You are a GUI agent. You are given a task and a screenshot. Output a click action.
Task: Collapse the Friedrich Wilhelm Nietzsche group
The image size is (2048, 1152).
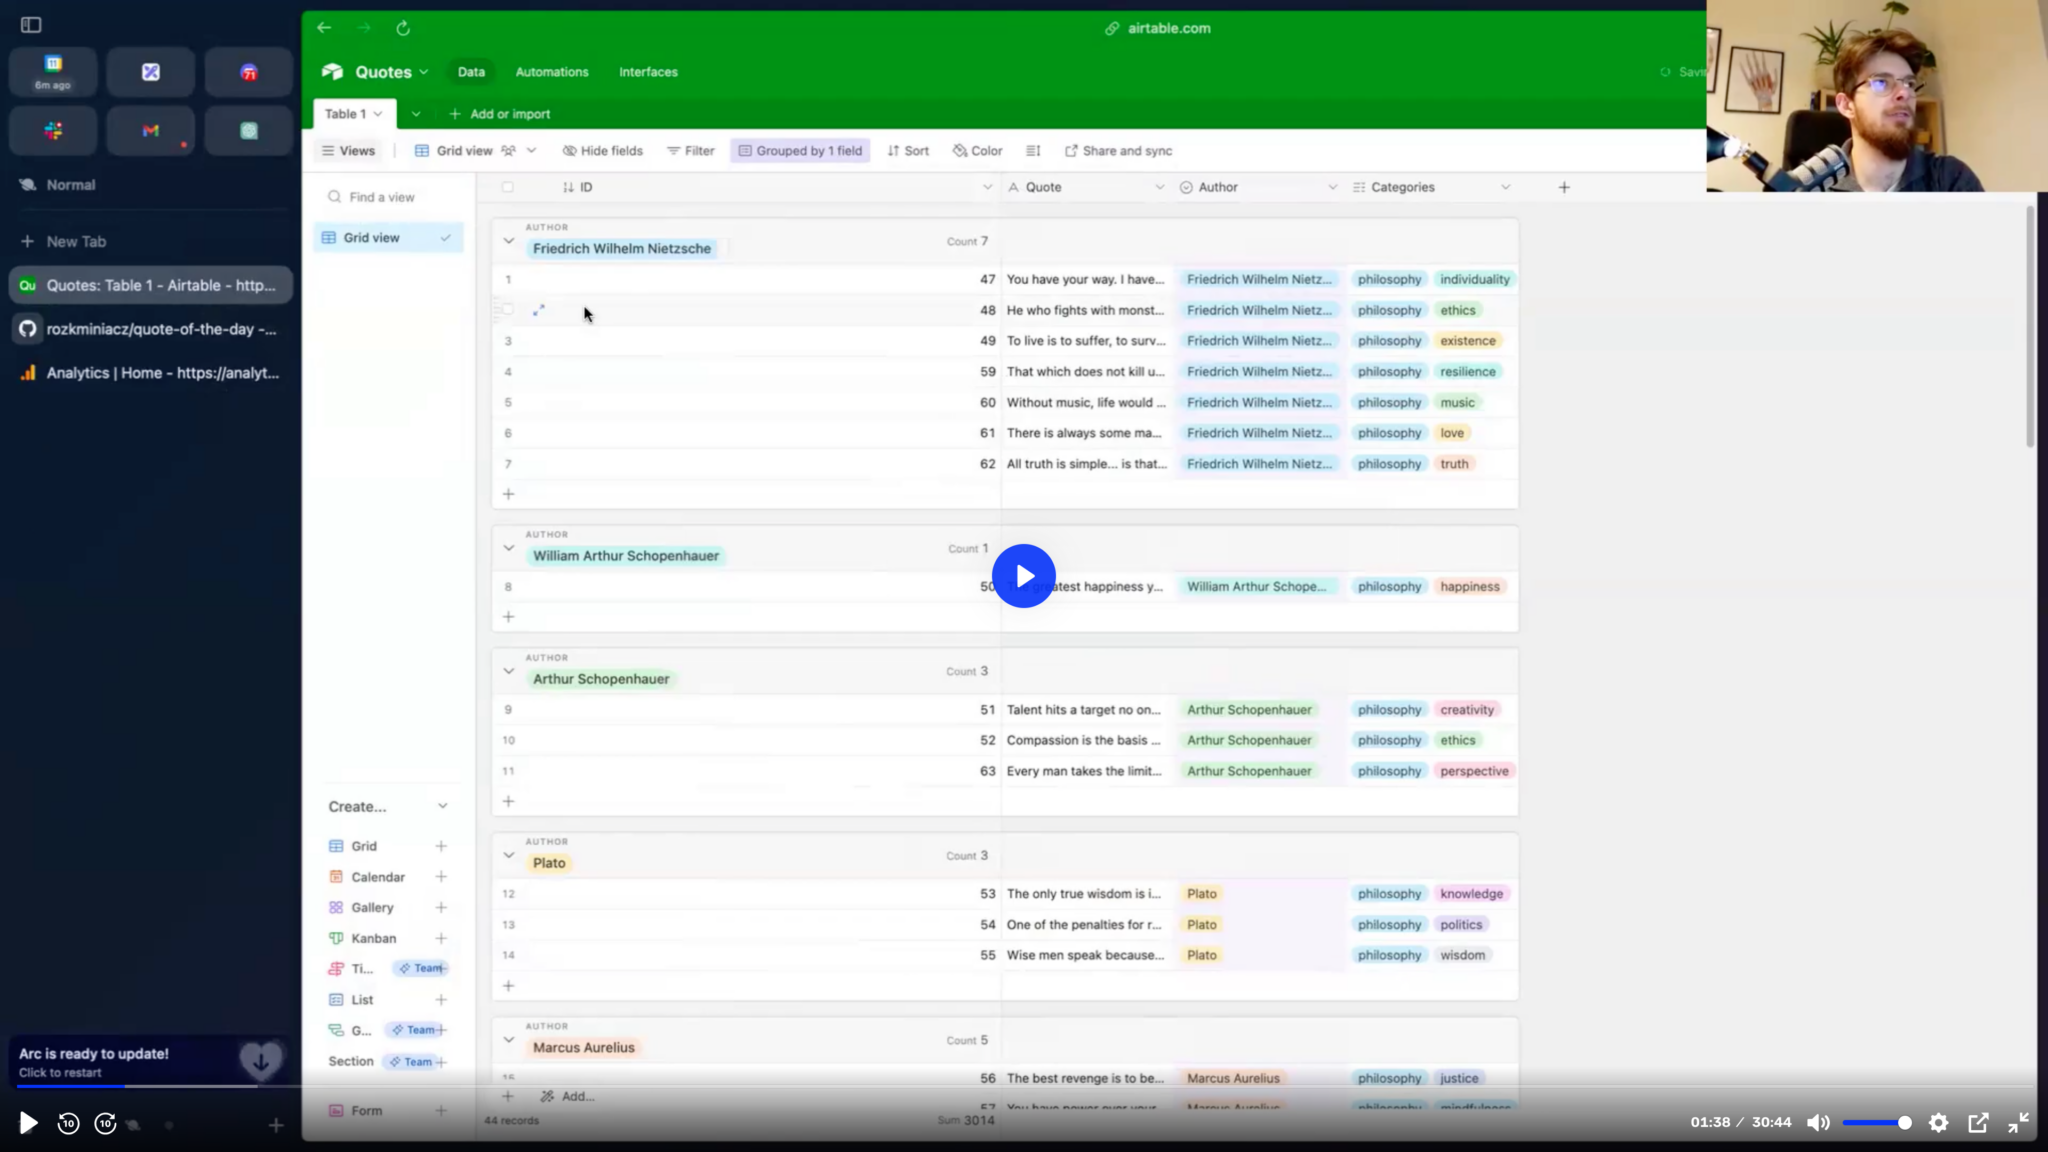(x=509, y=241)
